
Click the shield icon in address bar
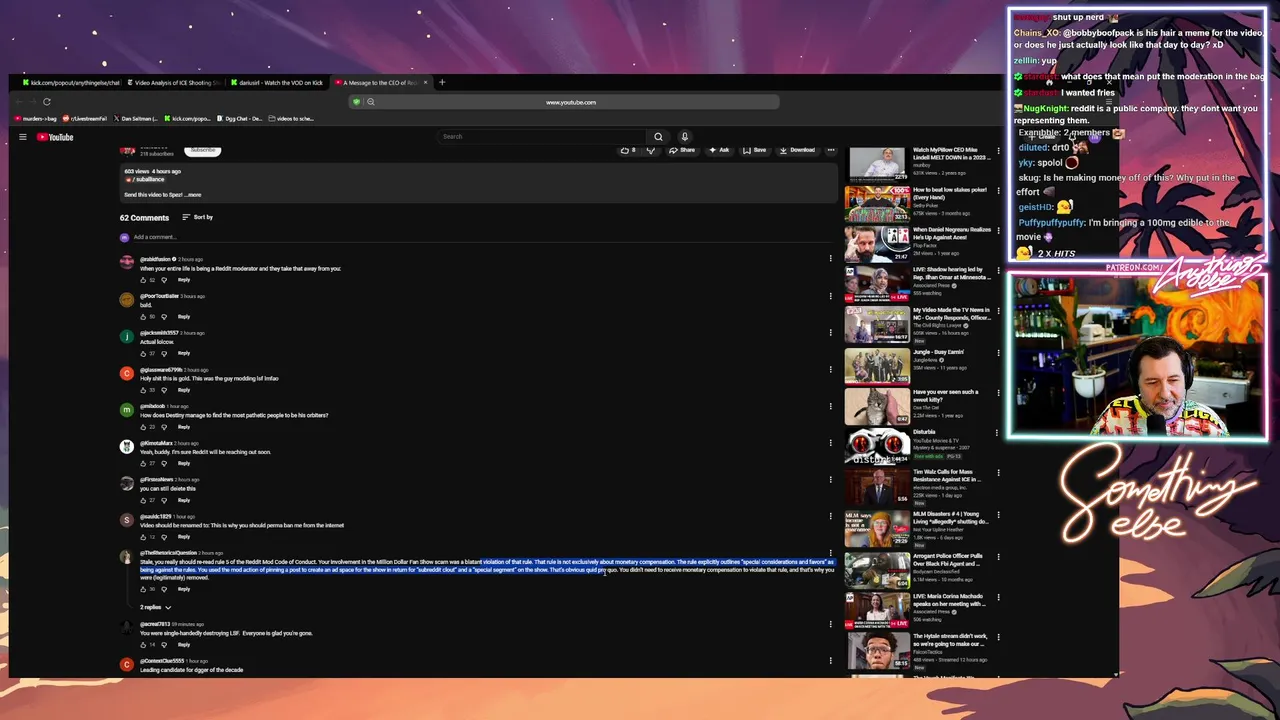pos(356,102)
